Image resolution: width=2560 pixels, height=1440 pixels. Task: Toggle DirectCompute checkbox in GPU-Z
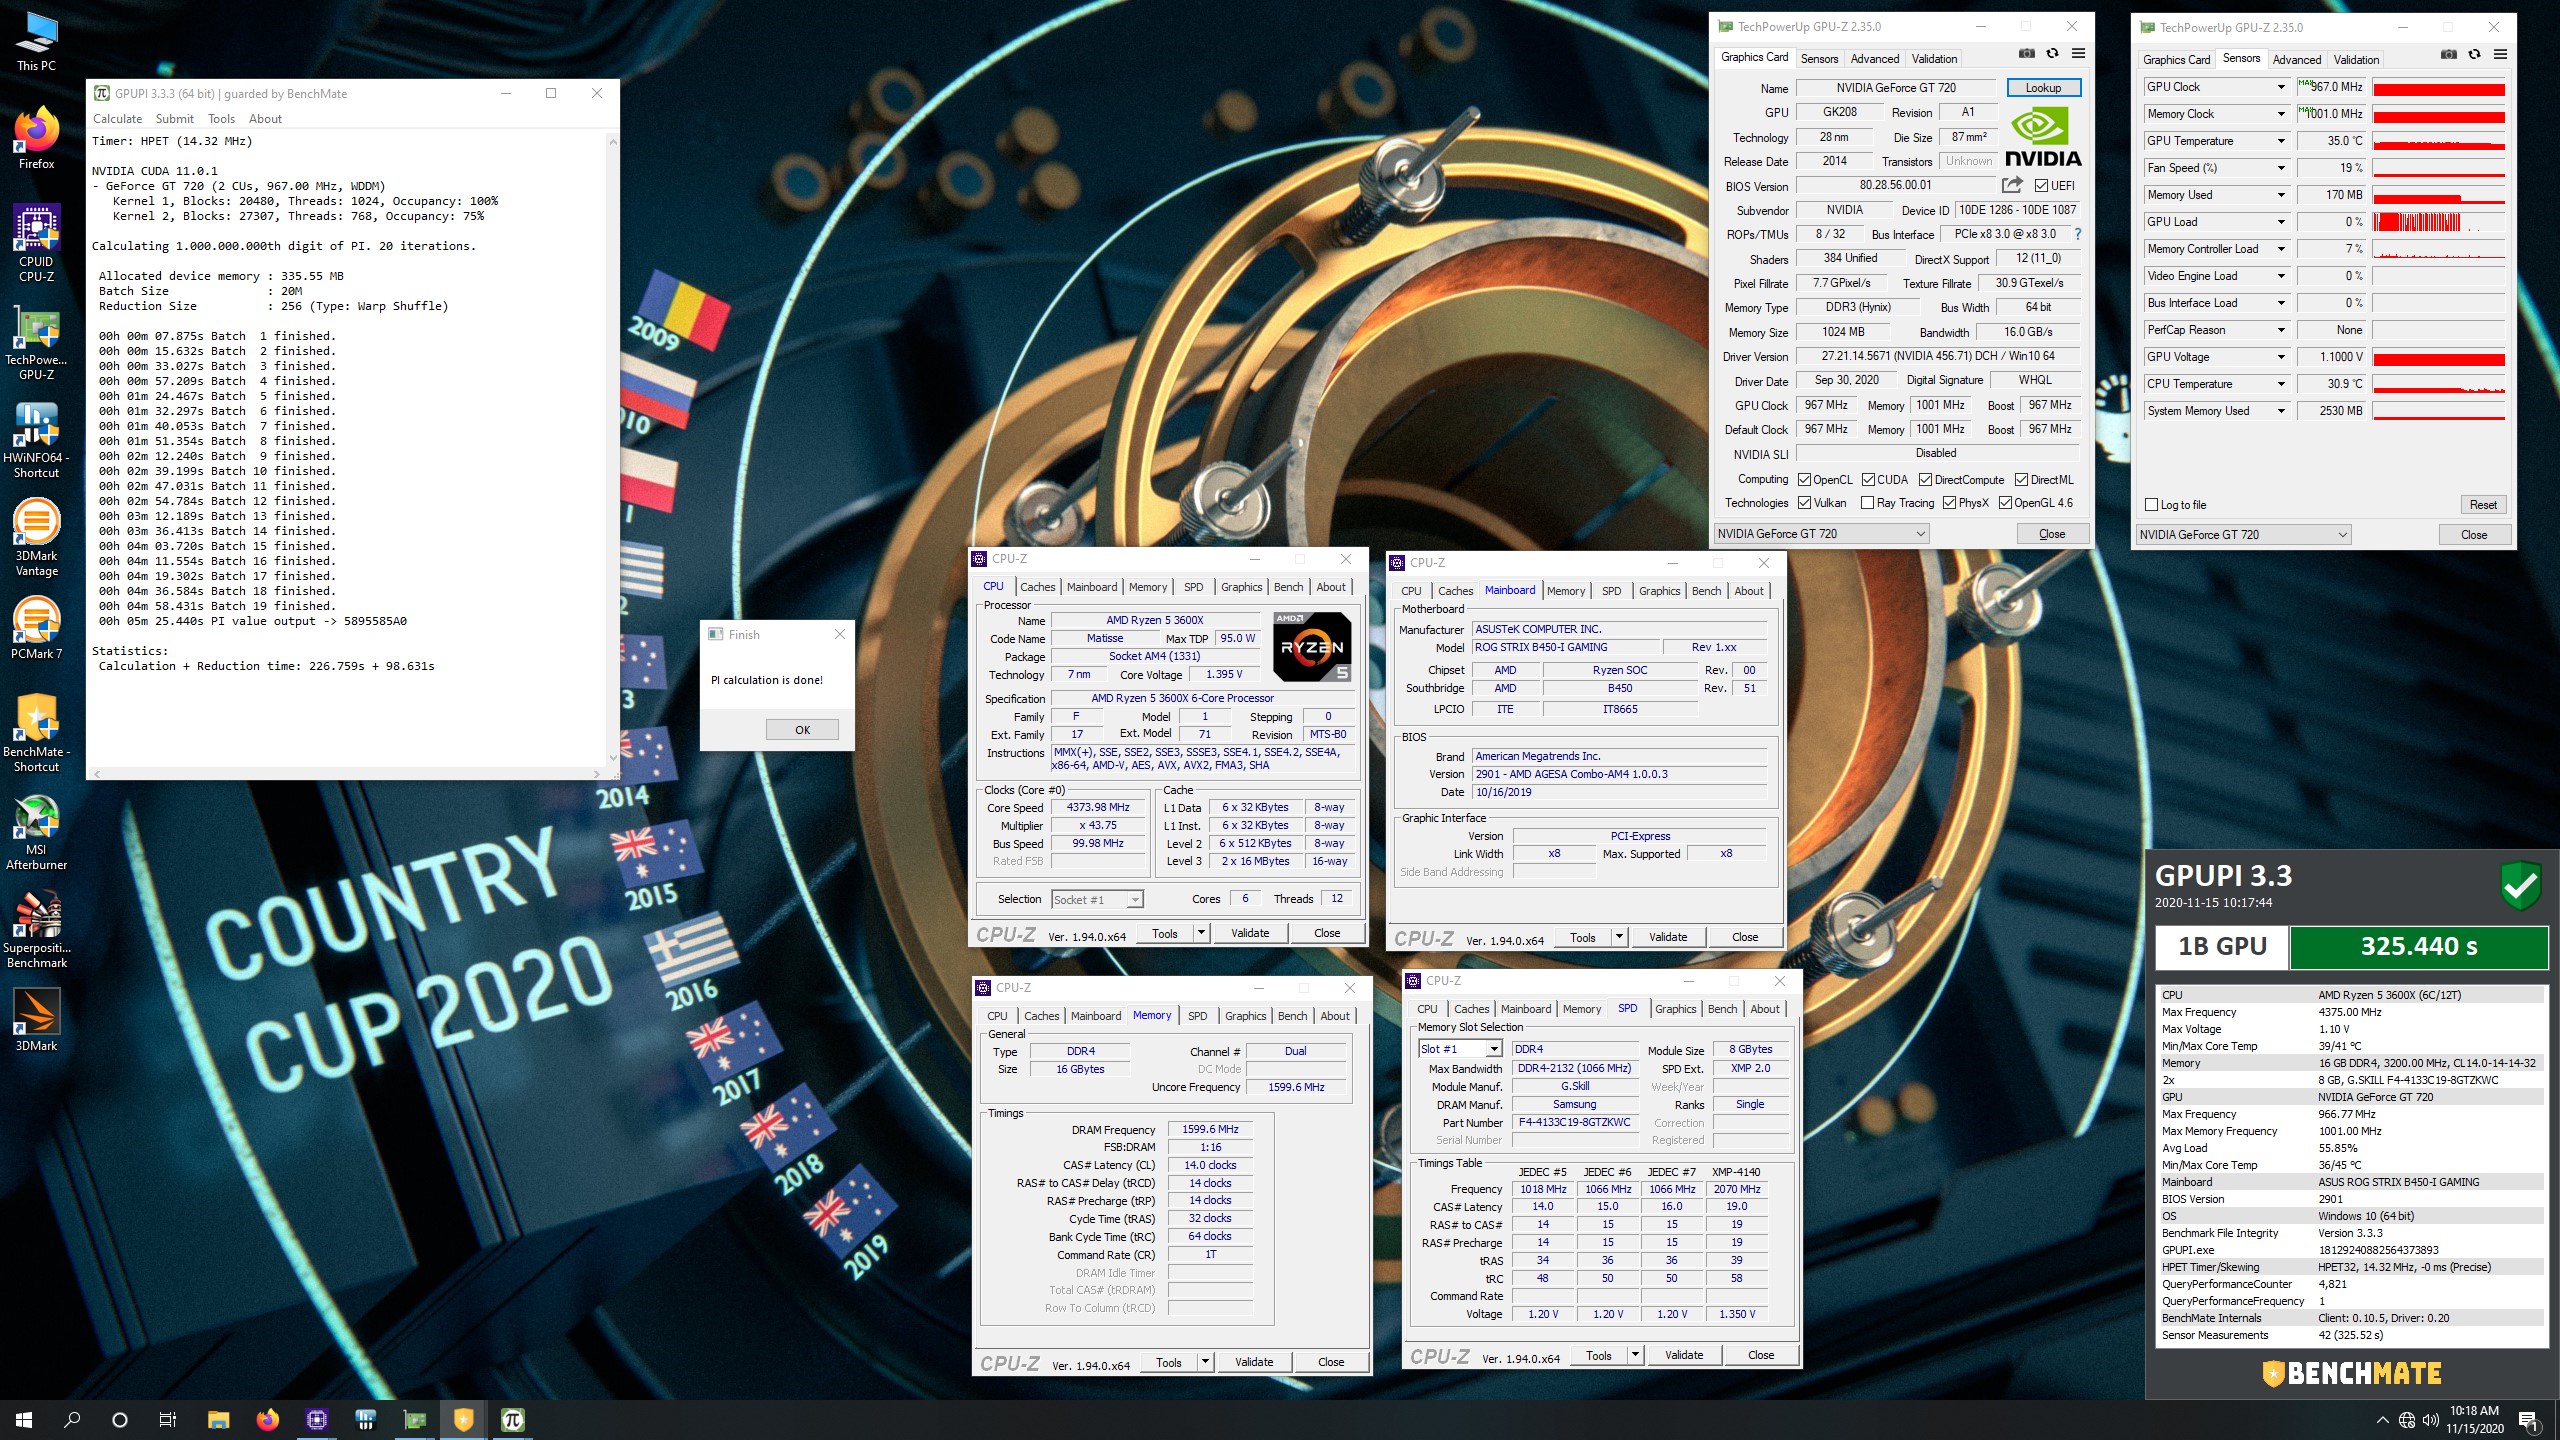click(1925, 480)
